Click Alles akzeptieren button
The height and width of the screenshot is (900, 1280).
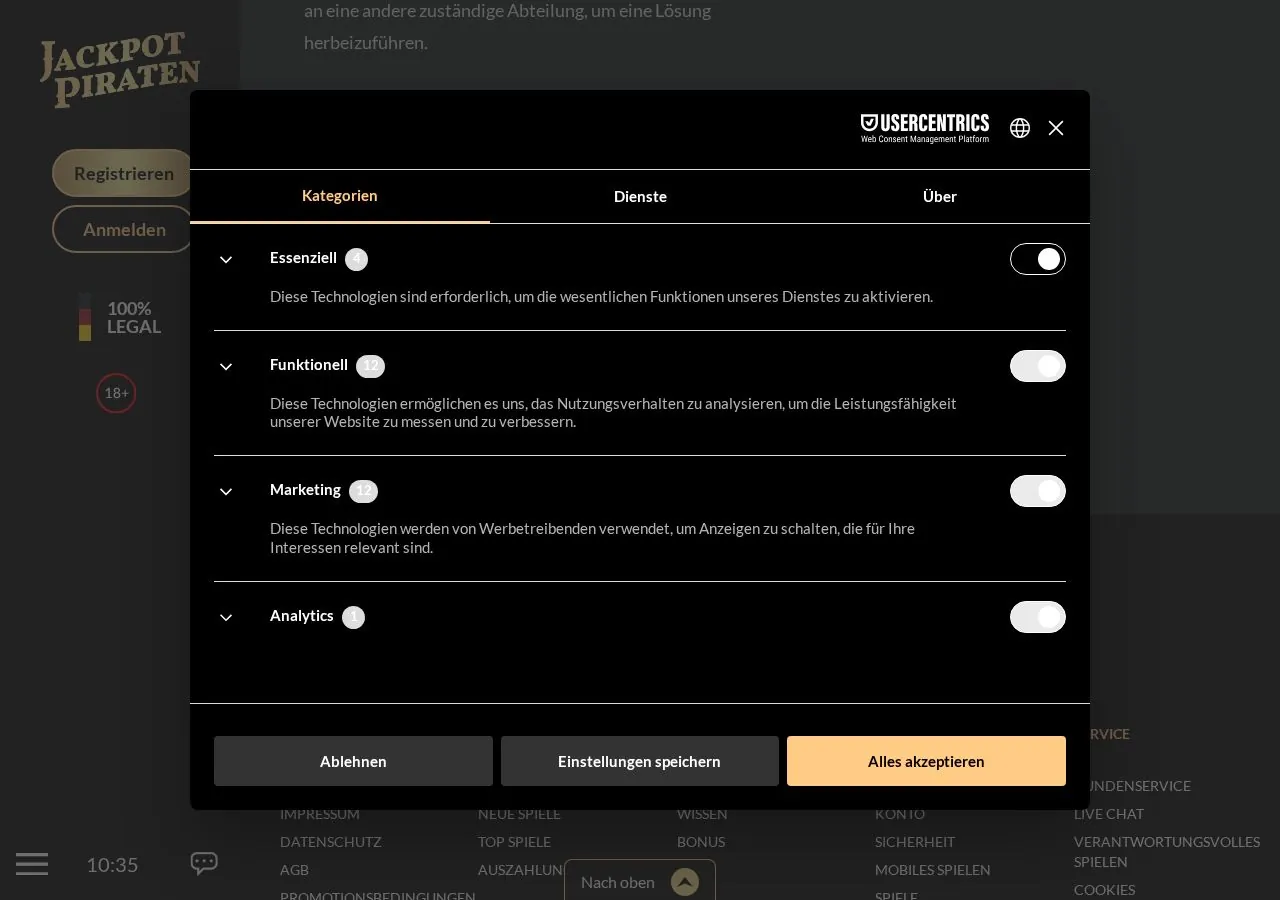(926, 761)
